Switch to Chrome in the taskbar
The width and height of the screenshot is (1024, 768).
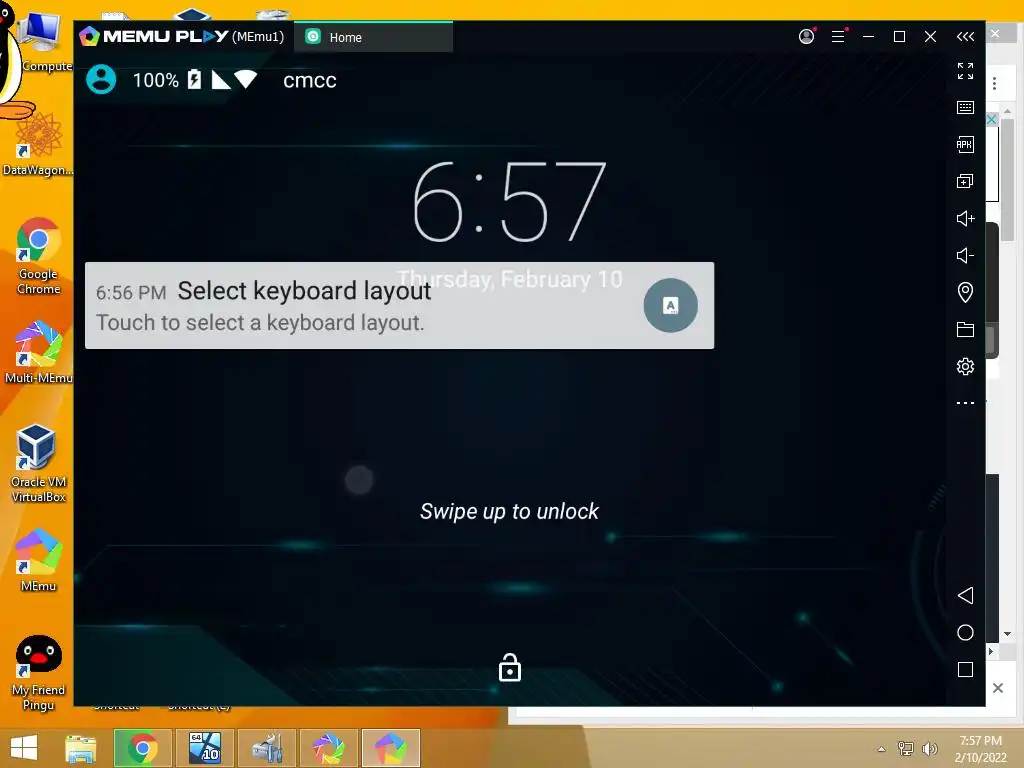[x=143, y=748]
